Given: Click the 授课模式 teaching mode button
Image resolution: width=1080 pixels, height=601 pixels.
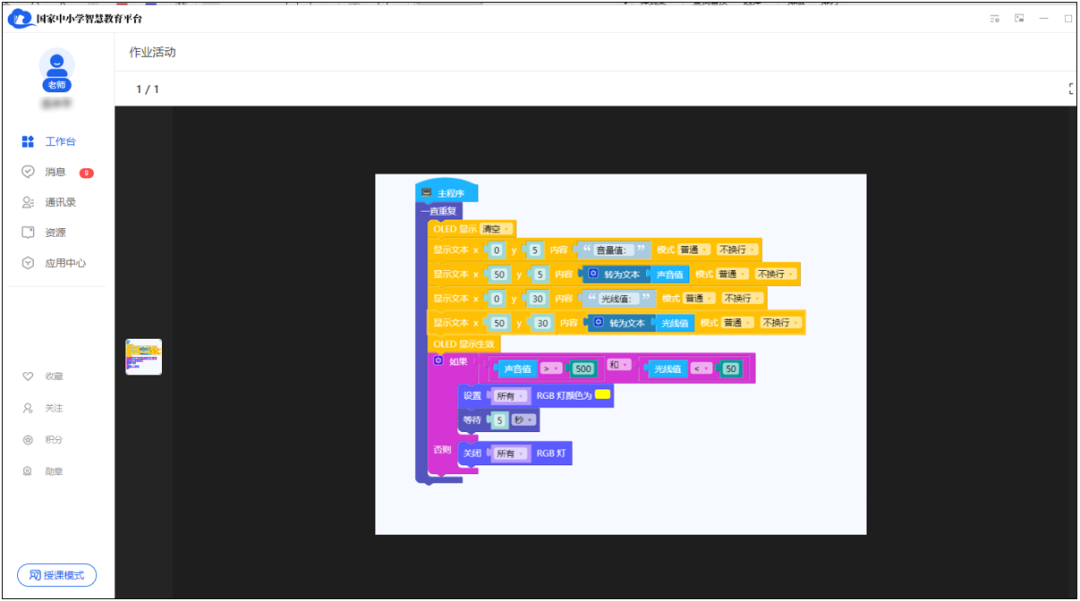Looking at the screenshot, I should coord(57,575).
